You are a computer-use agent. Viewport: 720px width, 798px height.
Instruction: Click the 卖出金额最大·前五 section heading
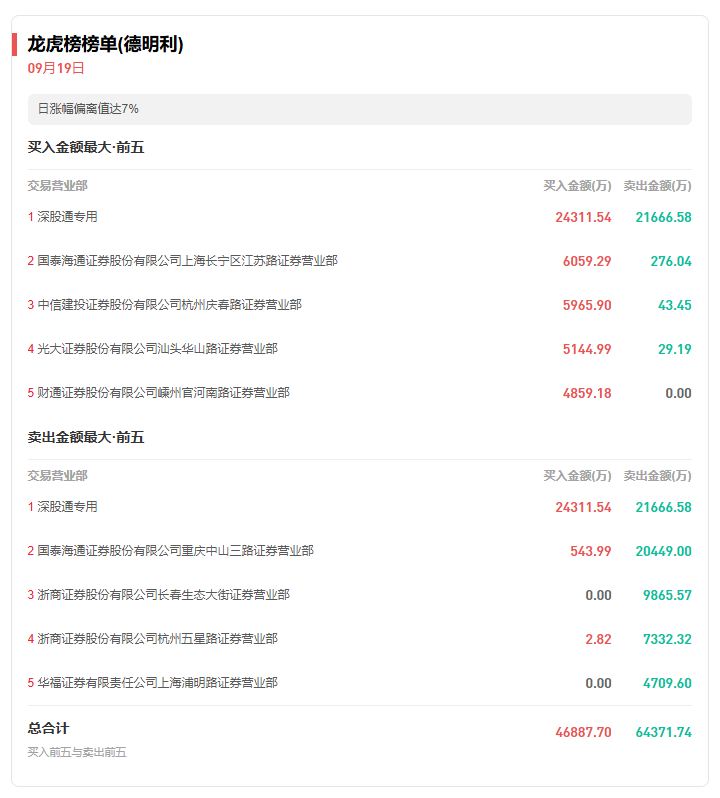click(86, 437)
